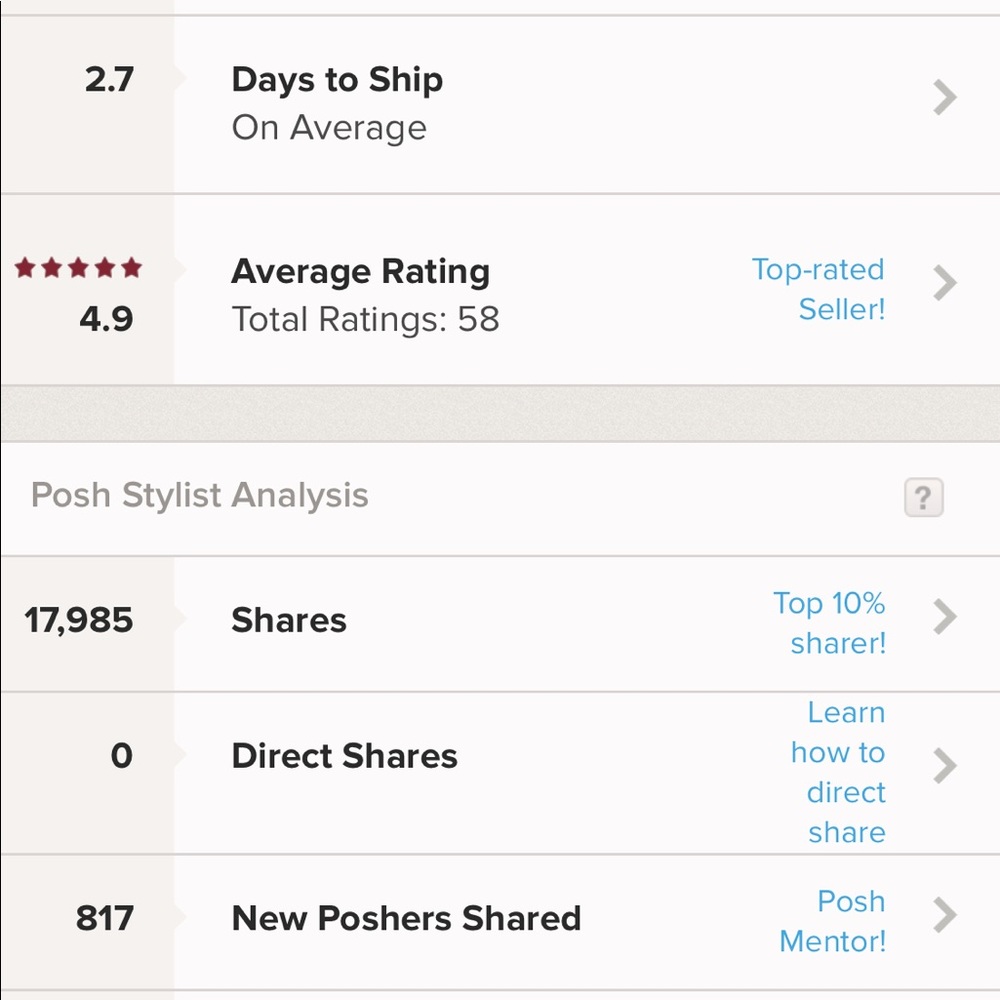Tap the Total Ratings: 58 text
Viewport: 1000px width, 1000px height.
(x=365, y=320)
